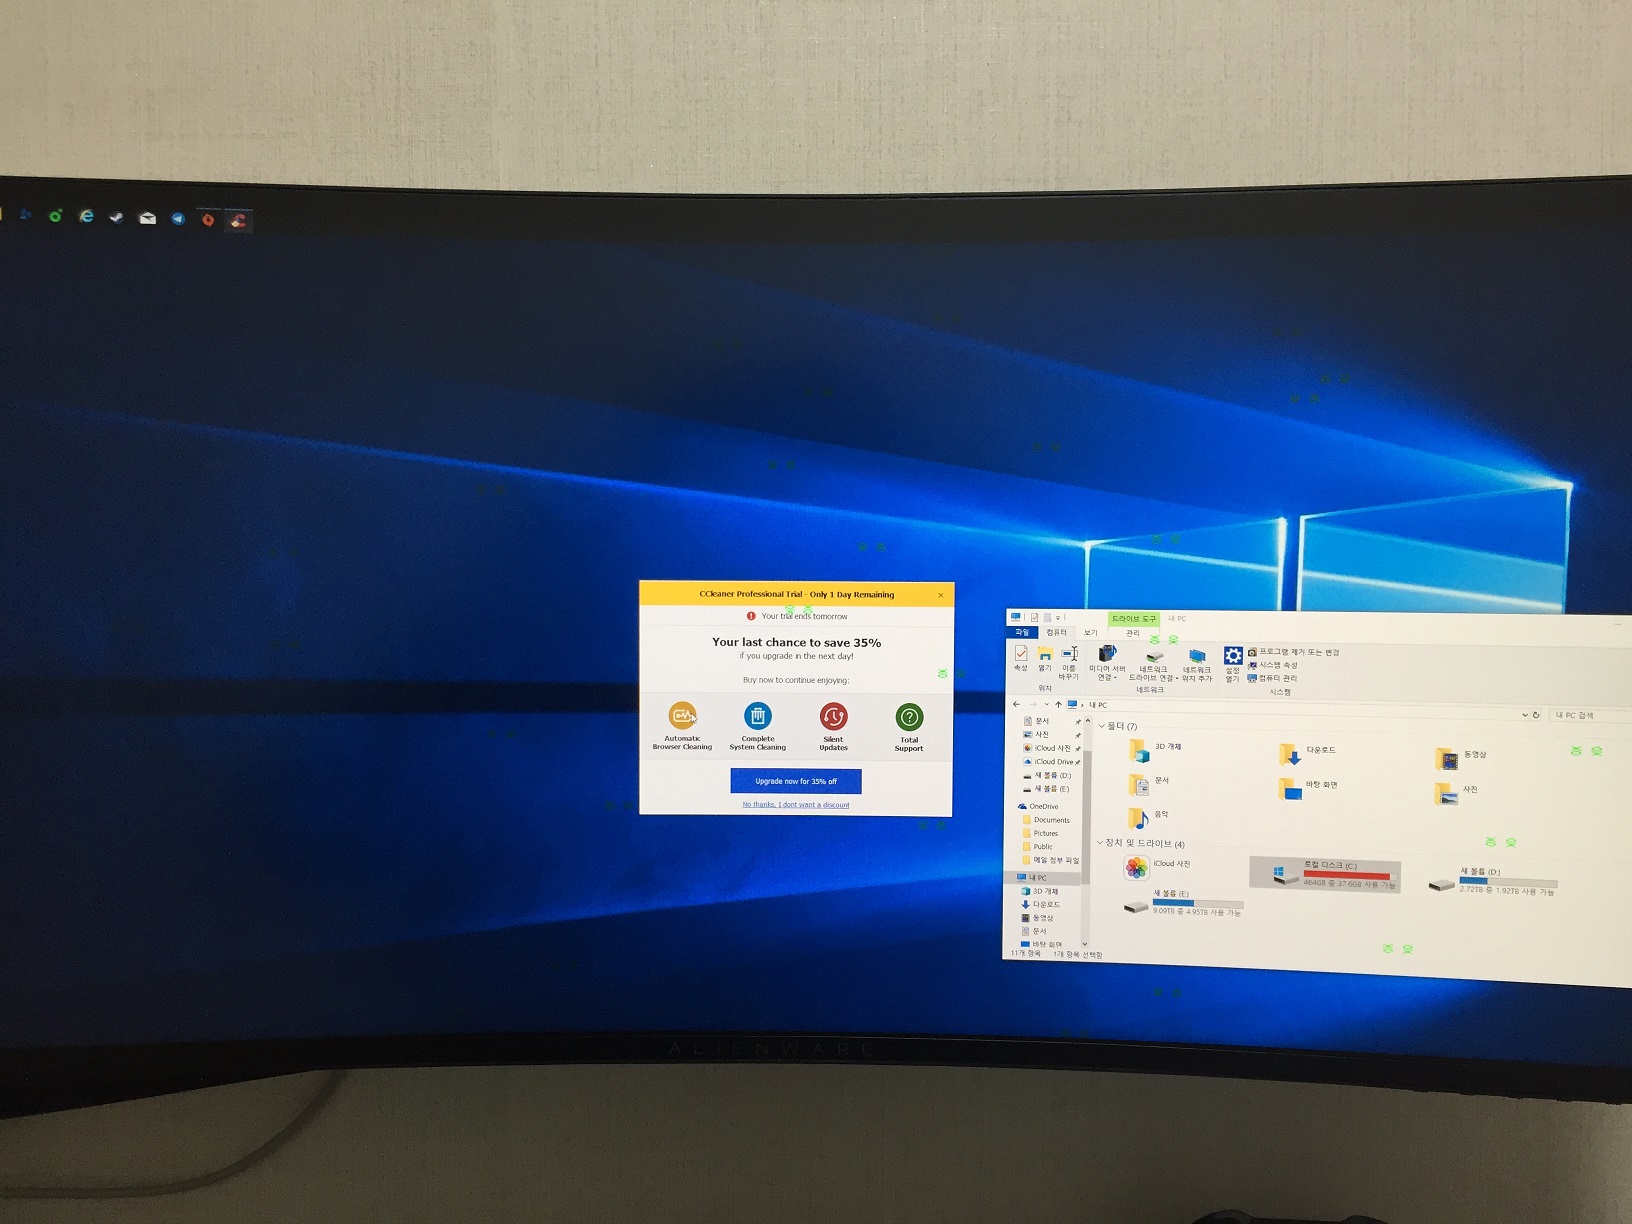The image size is (1632, 1224).
Task: Collapse the 폴더 (7) group
Action: click(1102, 726)
